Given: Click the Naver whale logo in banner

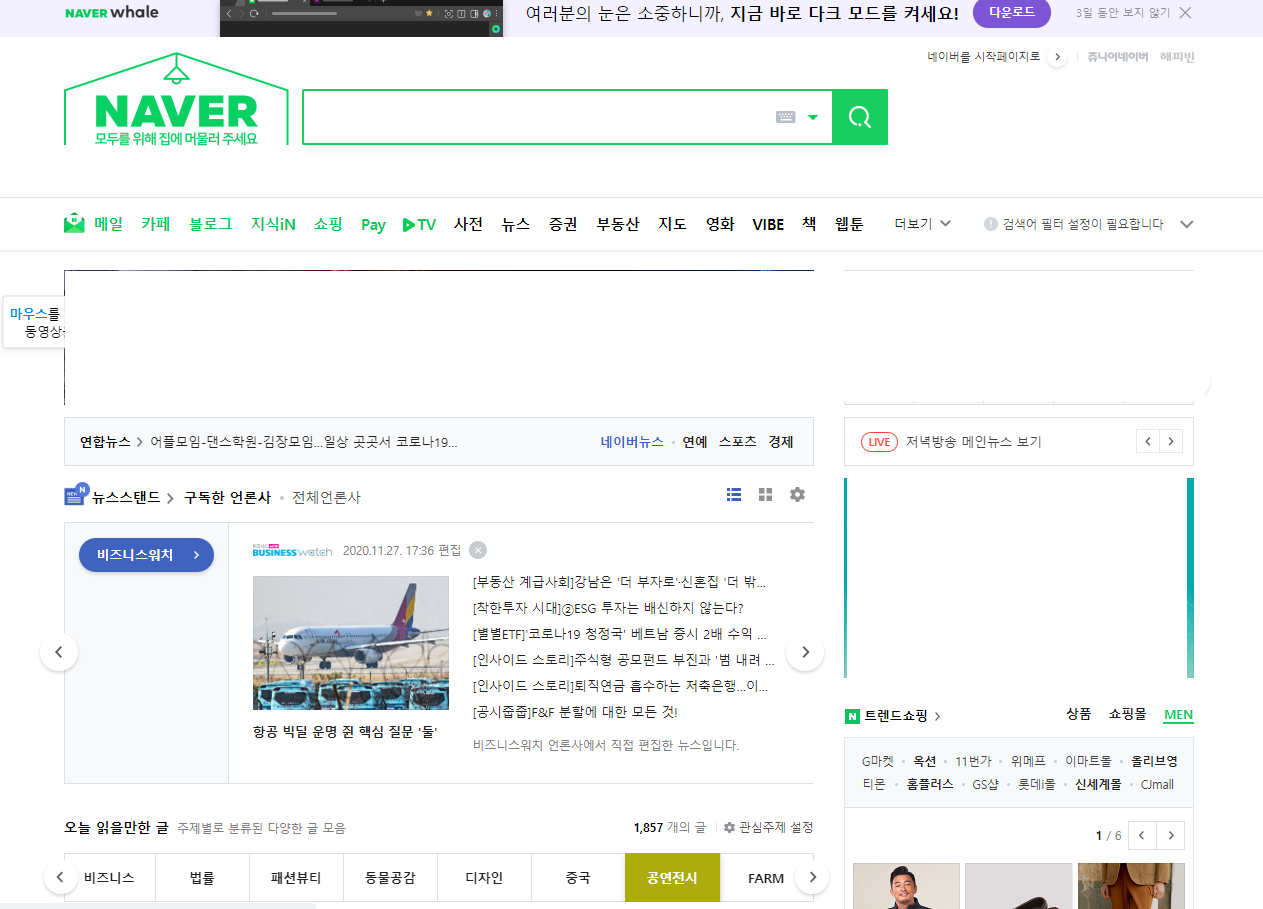Looking at the screenshot, I should tap(112, 13).
